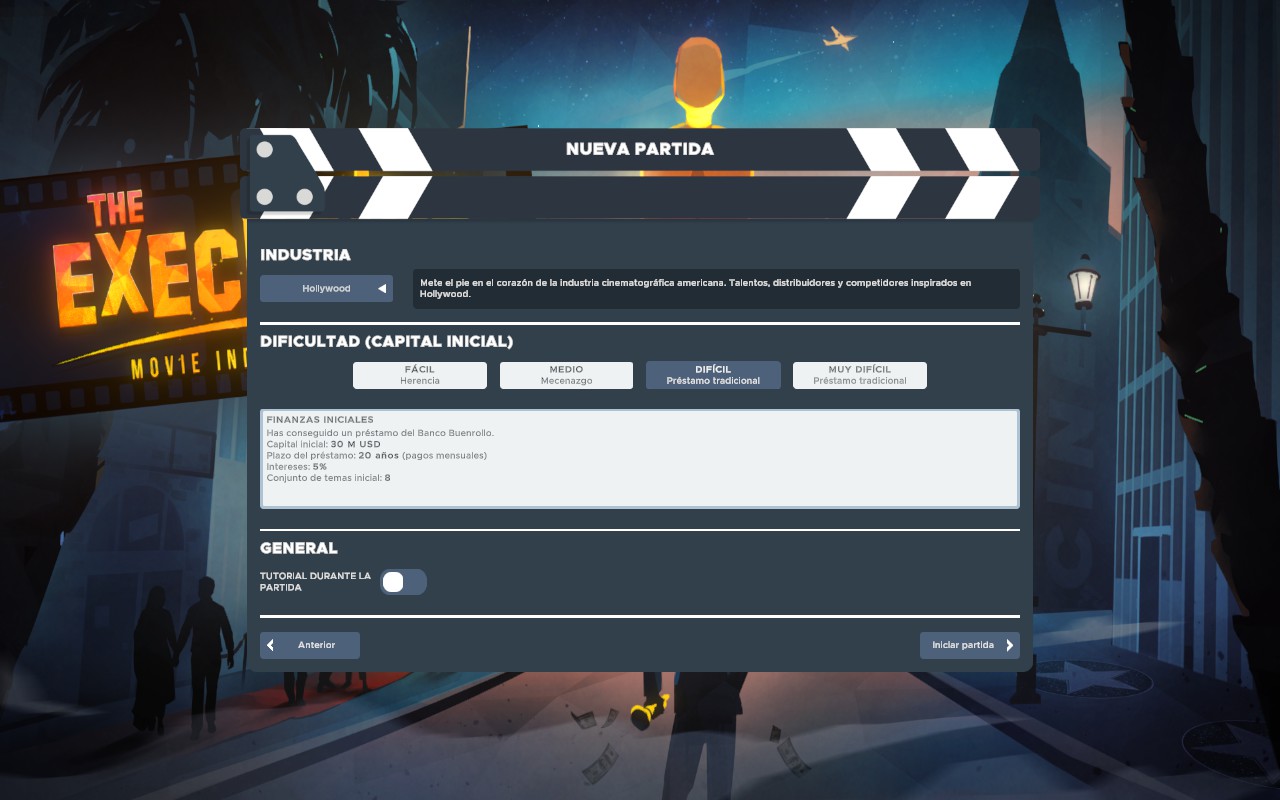Select Fácil difficulty (Herencia)
The image size is (1280, 800).
click(420, 375)
